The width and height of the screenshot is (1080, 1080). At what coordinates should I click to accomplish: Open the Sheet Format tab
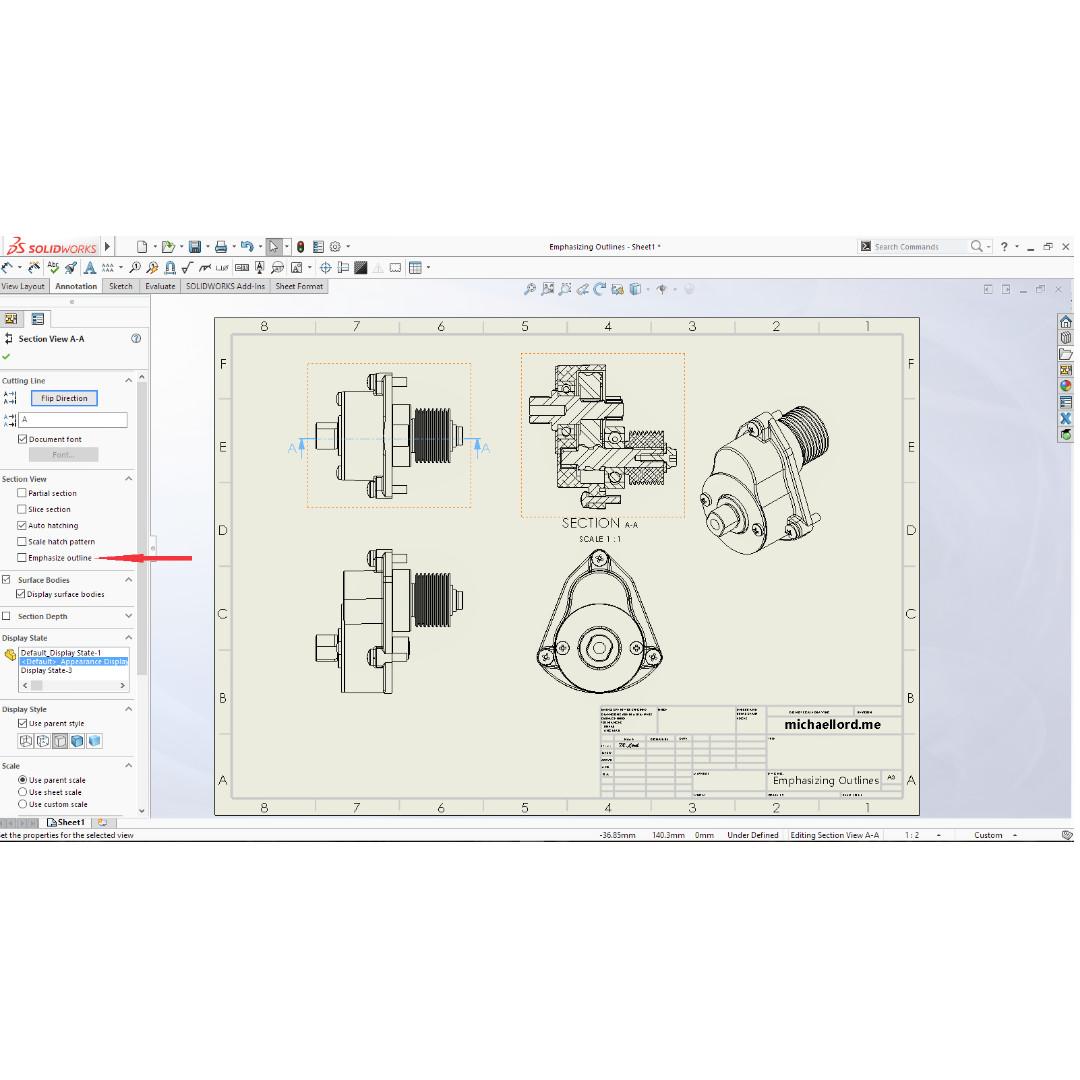299,286
